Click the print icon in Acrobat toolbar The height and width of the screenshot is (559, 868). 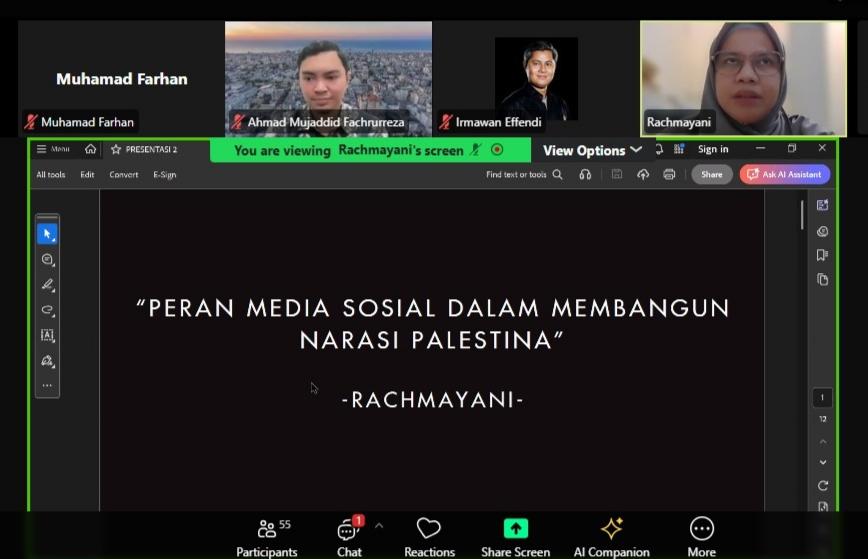click(669, 174)
